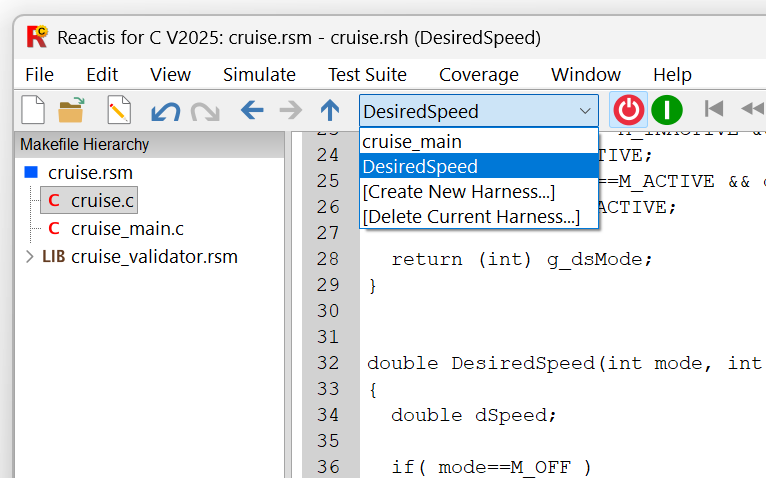Viewport: 766px width, 478px height.
Task: Click the LIB icon for cruise_validator.rsm
Action: (x=54, y=256)
